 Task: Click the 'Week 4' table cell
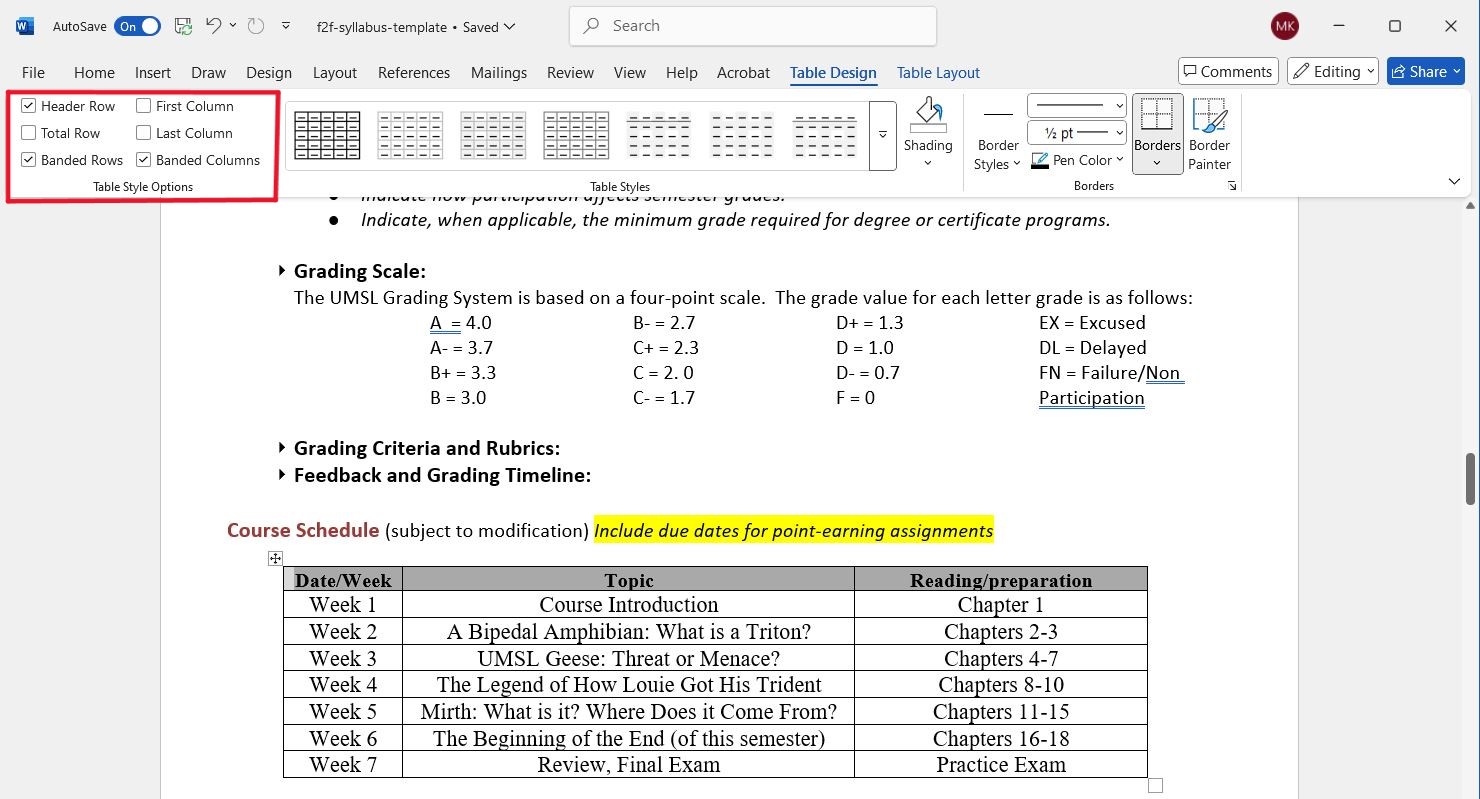pyautogui.click(x=343, y=684)
